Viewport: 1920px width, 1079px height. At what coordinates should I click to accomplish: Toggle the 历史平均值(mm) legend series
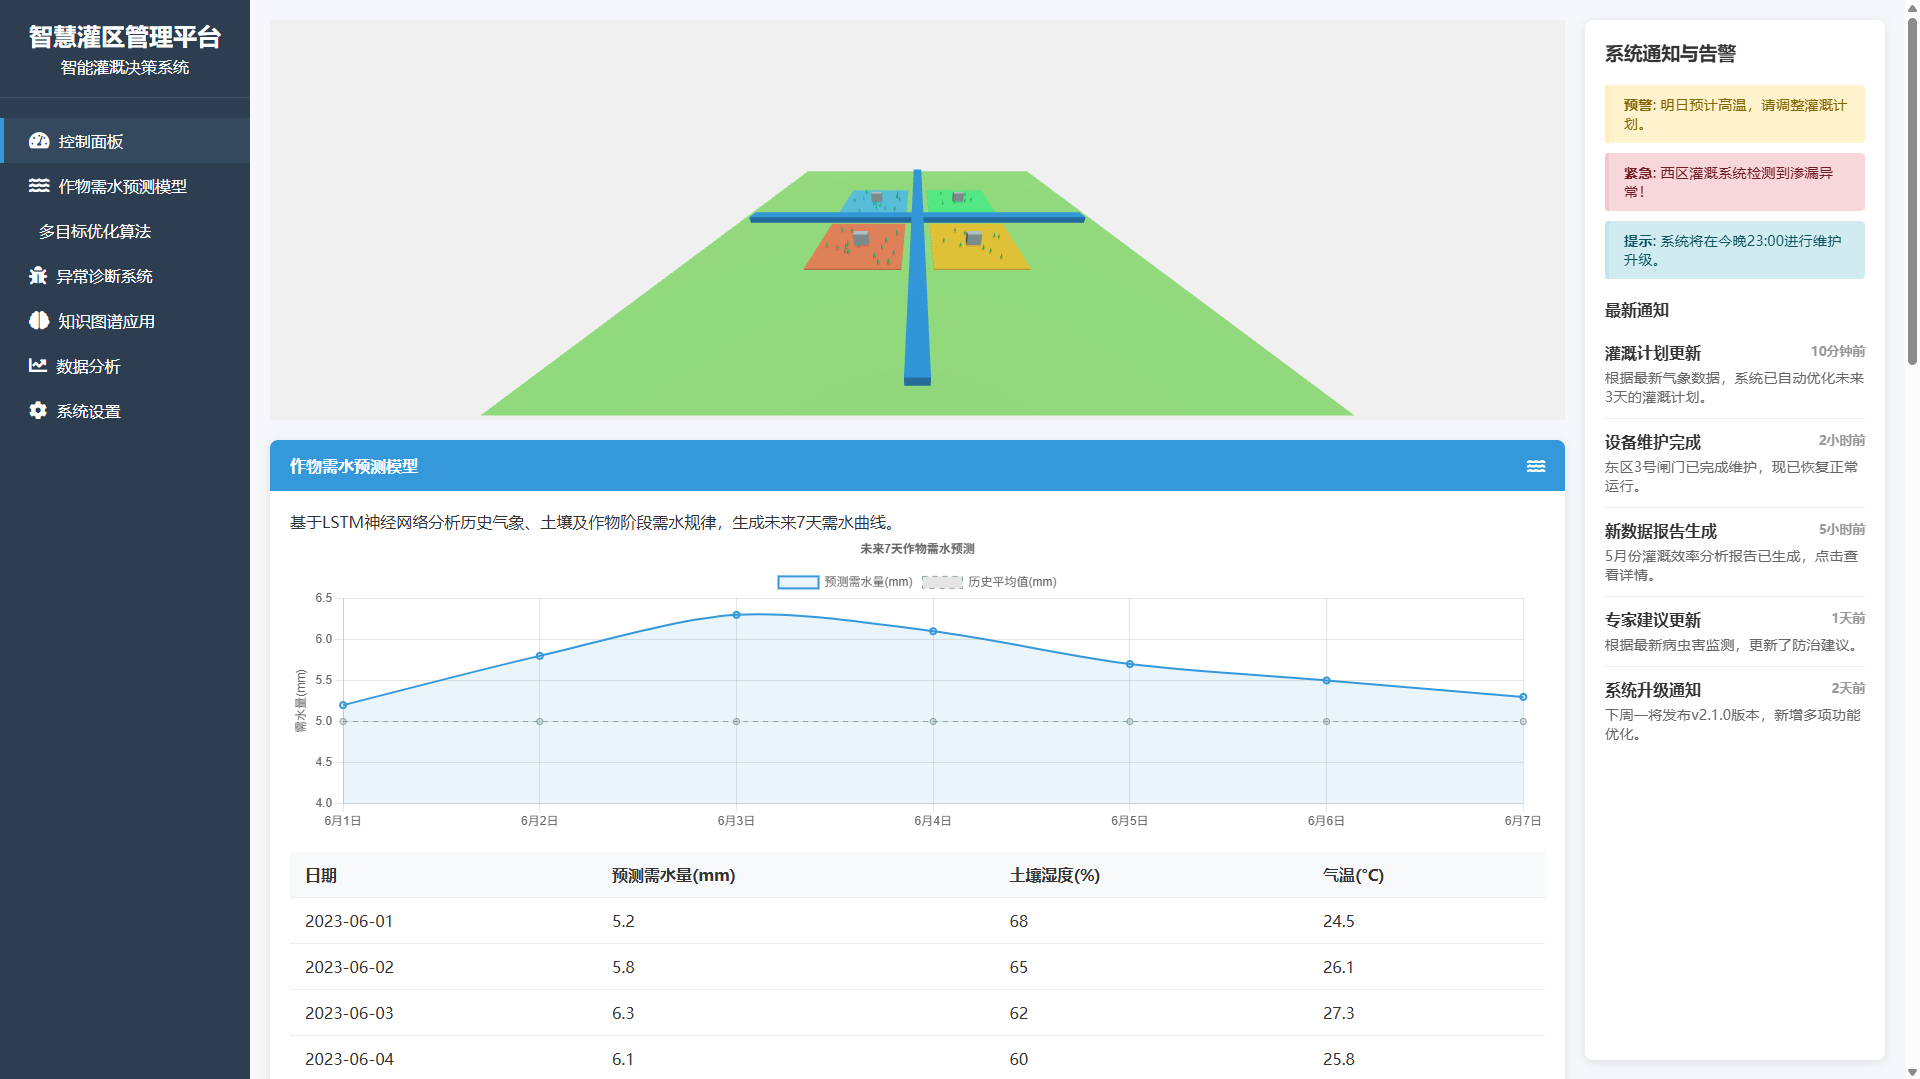(989, 582)
